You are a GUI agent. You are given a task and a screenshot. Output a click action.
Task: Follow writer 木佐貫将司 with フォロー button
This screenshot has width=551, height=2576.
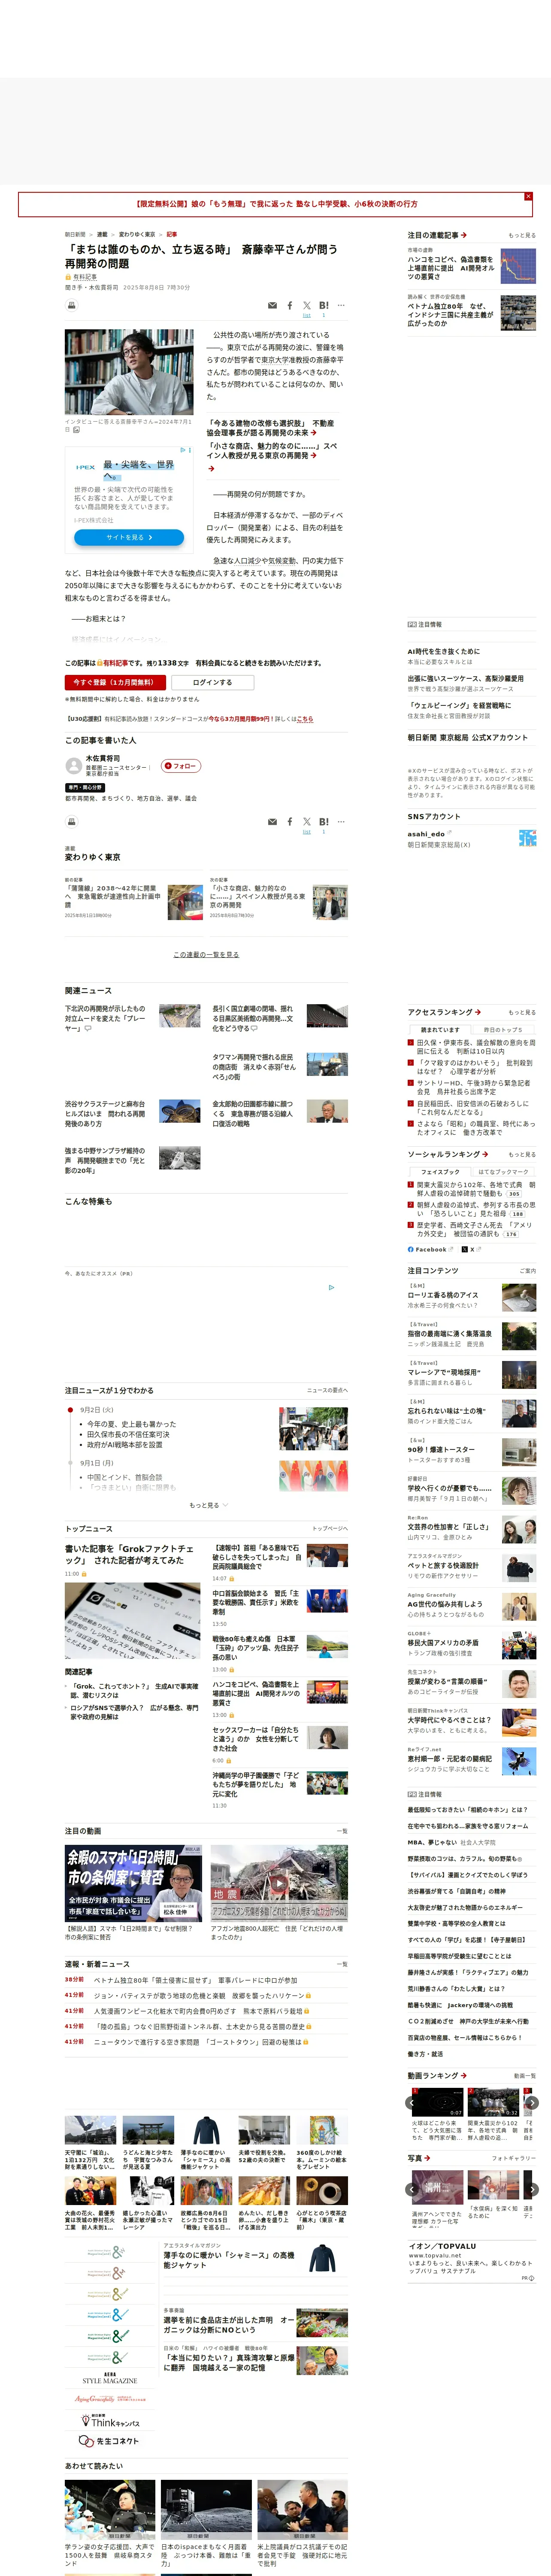click(x=181, y=766)
